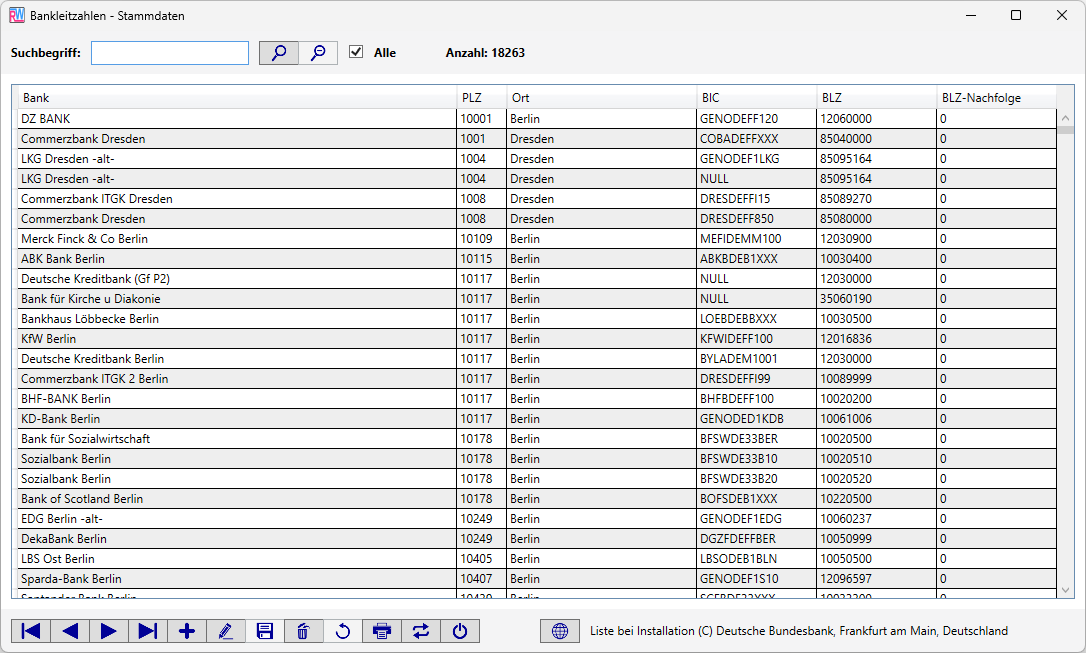Click the RW application icon in title bar
The image size is (1086, 653).
[x=17, y=15]
